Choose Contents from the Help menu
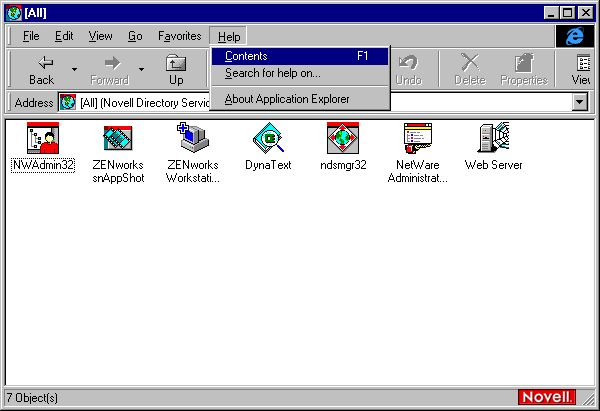The height and width of the screenshot is (411, 600). (300, 56)
